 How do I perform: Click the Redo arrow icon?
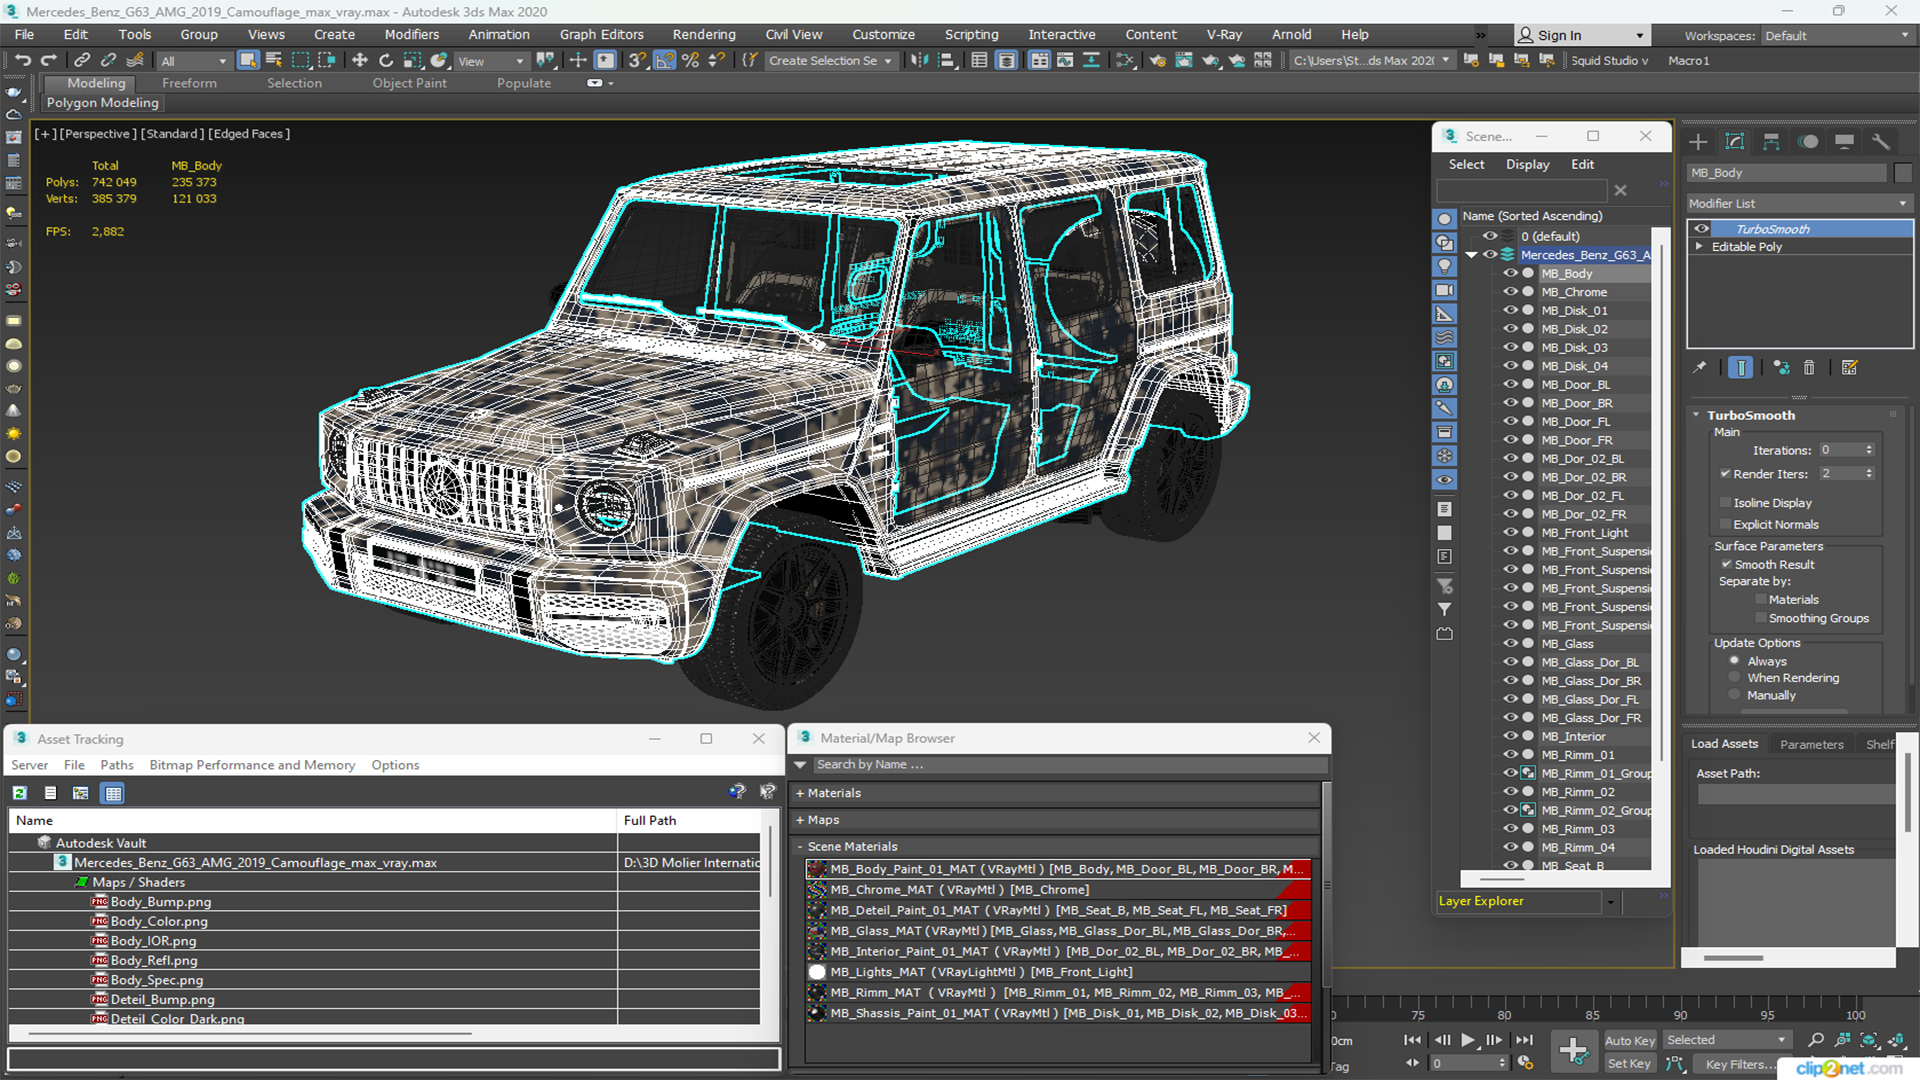point(48,60)
